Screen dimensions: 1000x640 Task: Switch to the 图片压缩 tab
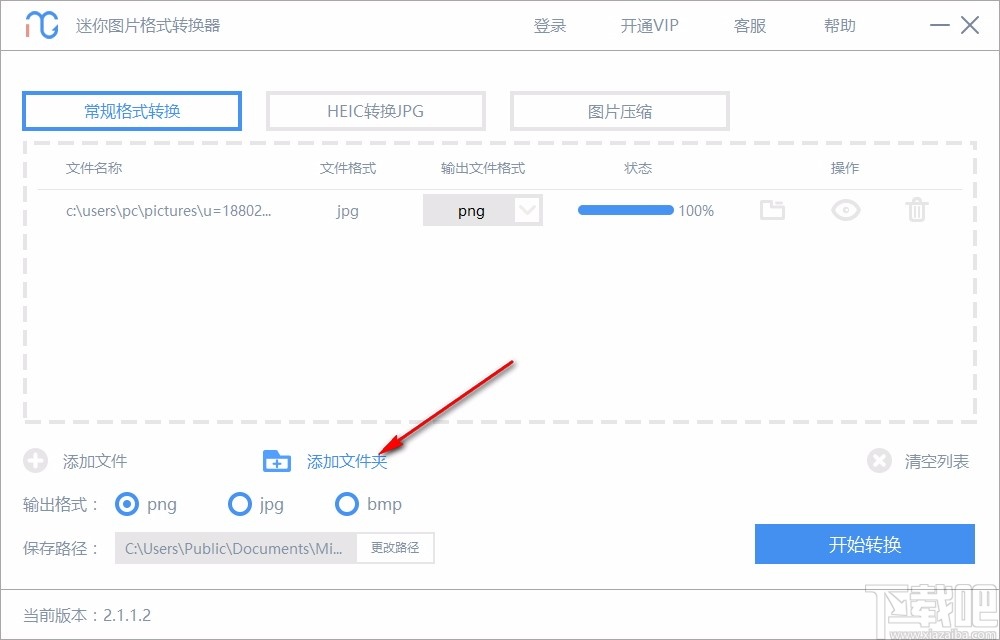[x=619, y=110]
